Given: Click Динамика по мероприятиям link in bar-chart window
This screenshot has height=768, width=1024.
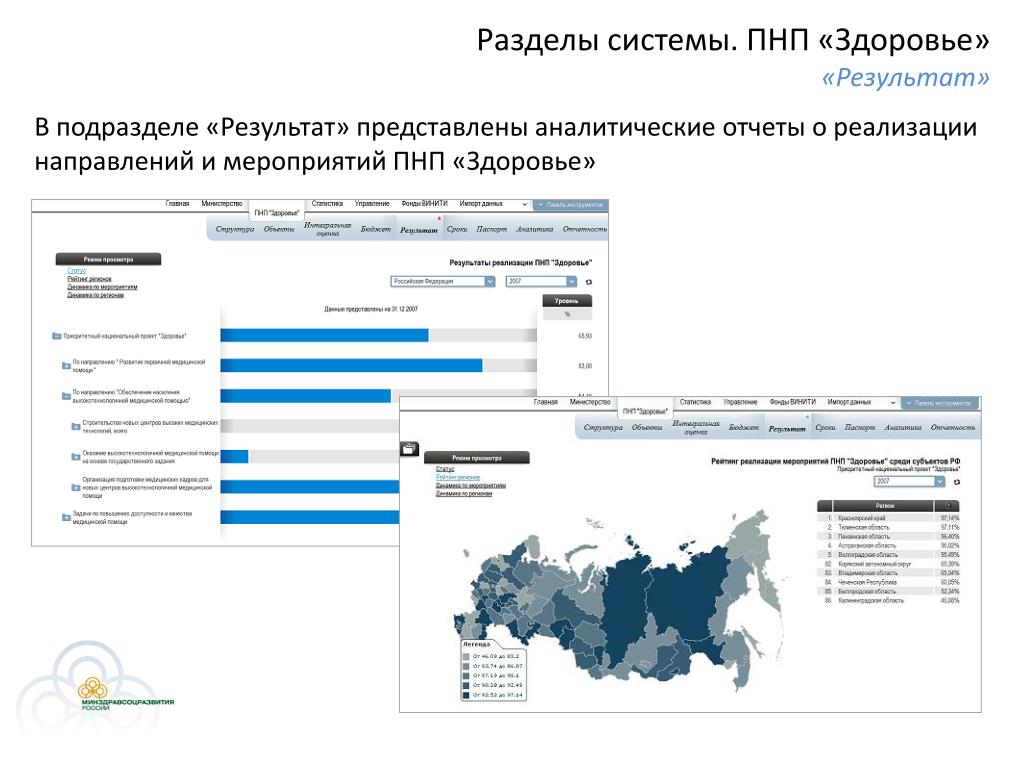Looking at the screenshot, I should (x=103, y=287).
